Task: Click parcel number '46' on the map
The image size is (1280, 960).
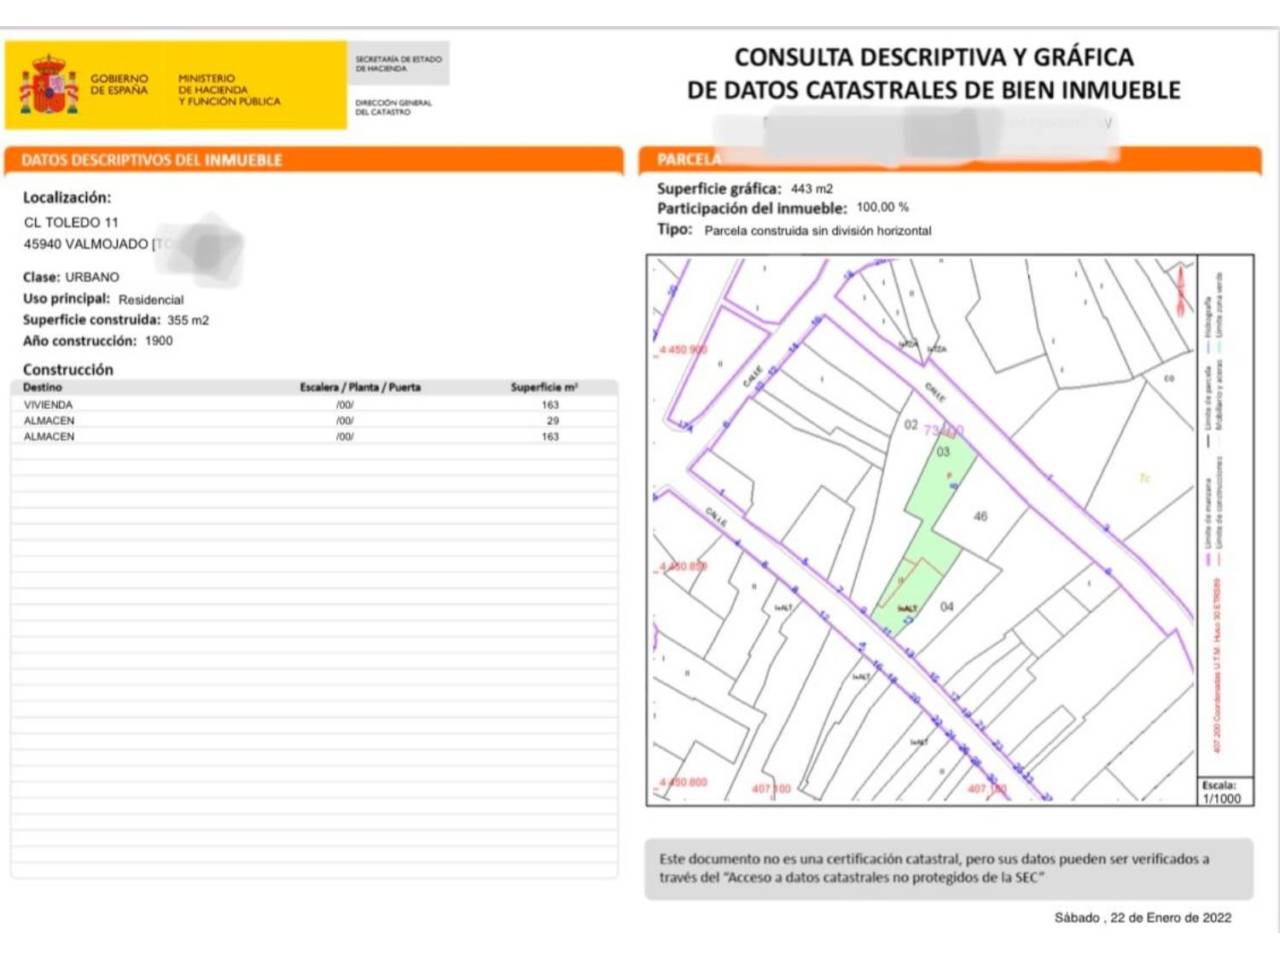Action: click(980, 517)
